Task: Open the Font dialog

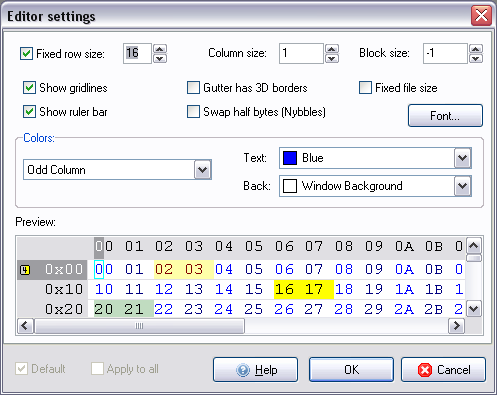Action: [x=445, y=116]
